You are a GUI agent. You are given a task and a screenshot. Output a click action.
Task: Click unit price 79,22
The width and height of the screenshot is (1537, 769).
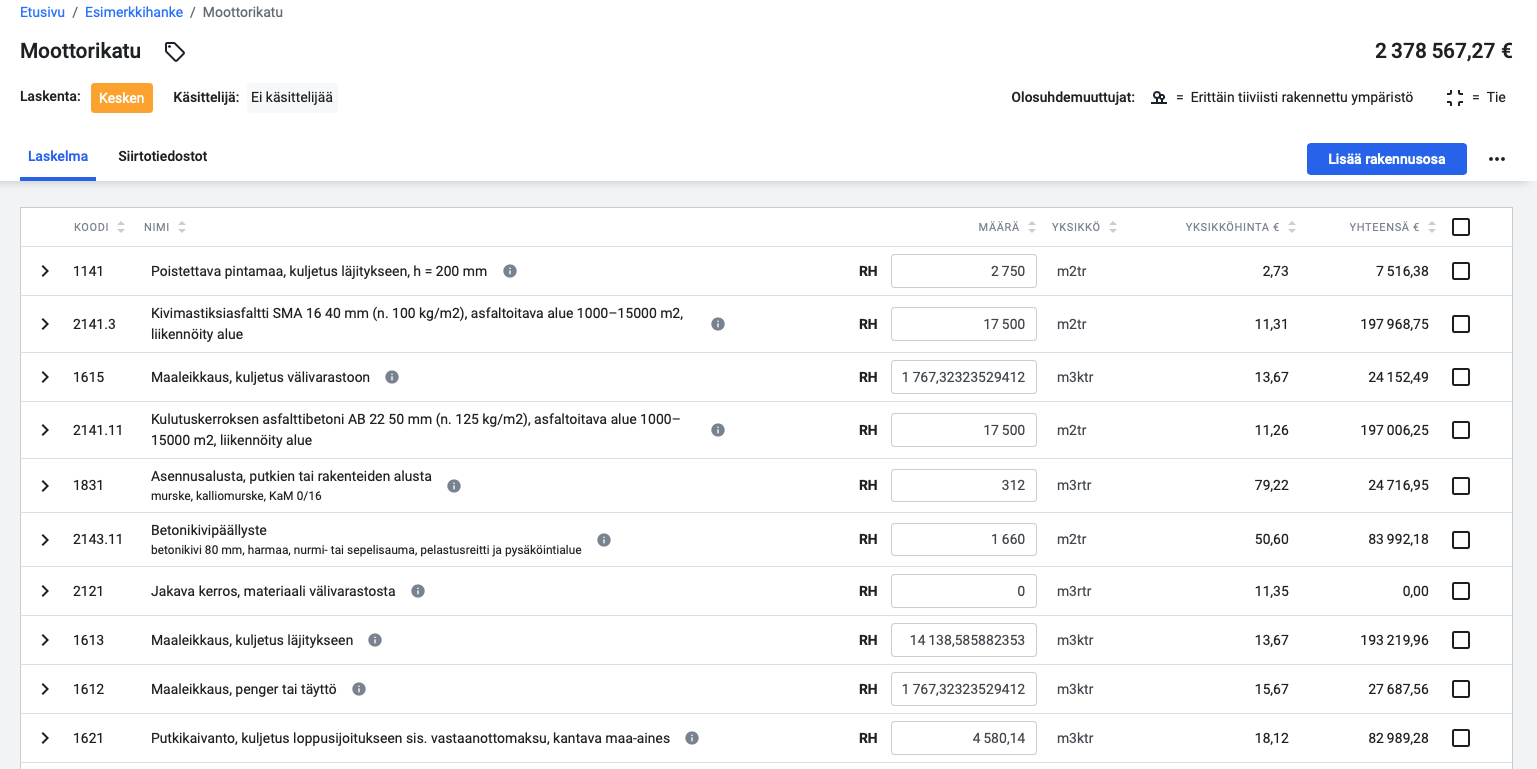[1272, 486]
